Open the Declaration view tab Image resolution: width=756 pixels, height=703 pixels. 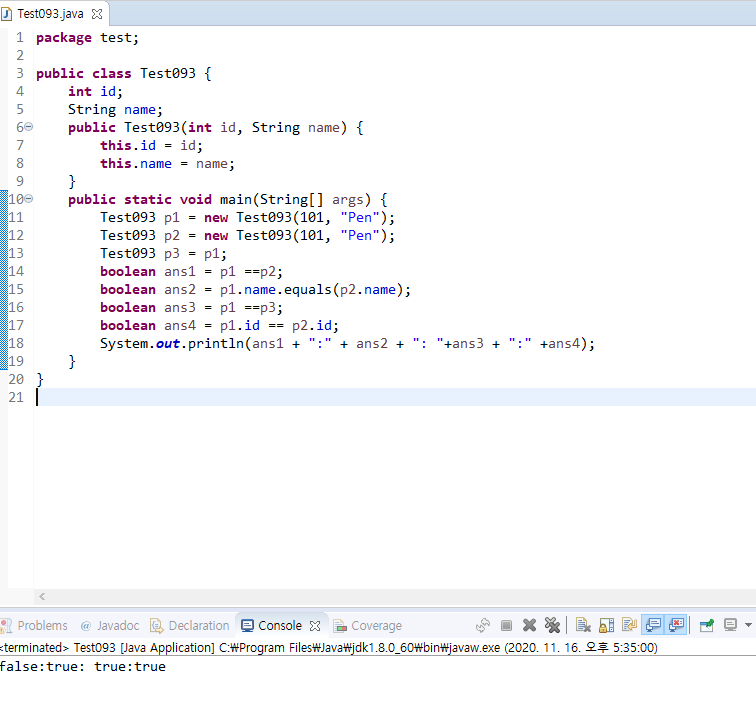(x=189, y=625)
